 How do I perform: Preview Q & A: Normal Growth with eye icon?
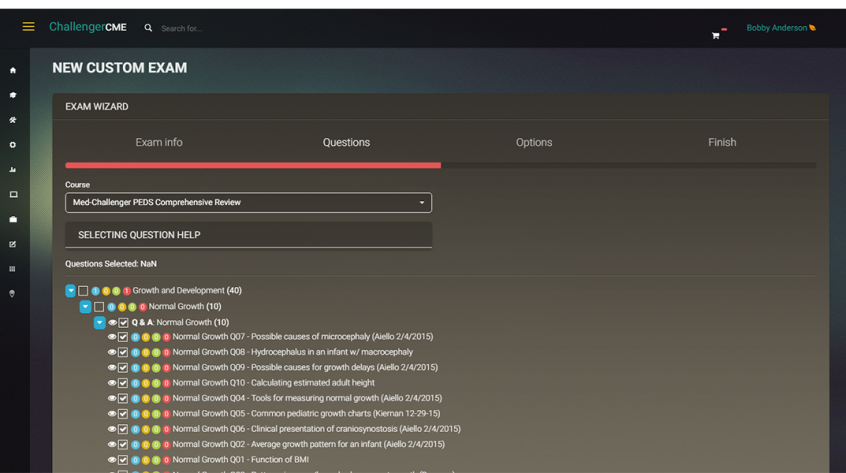coord(112,323)
